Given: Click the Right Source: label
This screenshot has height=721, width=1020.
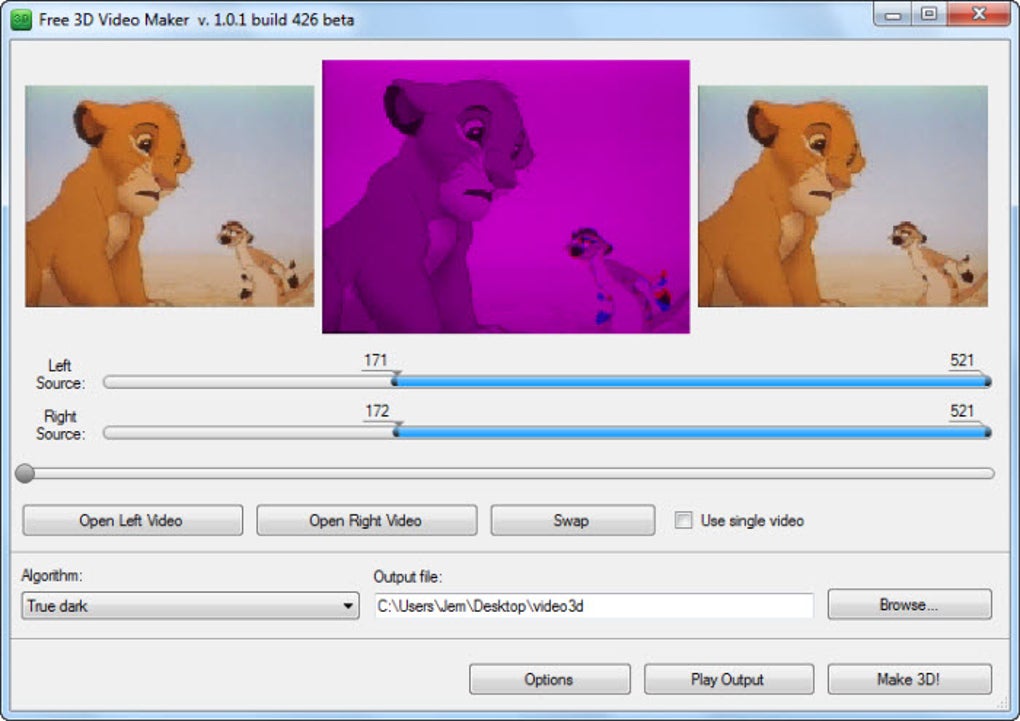Looking at the screenshot, I should tap(60, 425).
